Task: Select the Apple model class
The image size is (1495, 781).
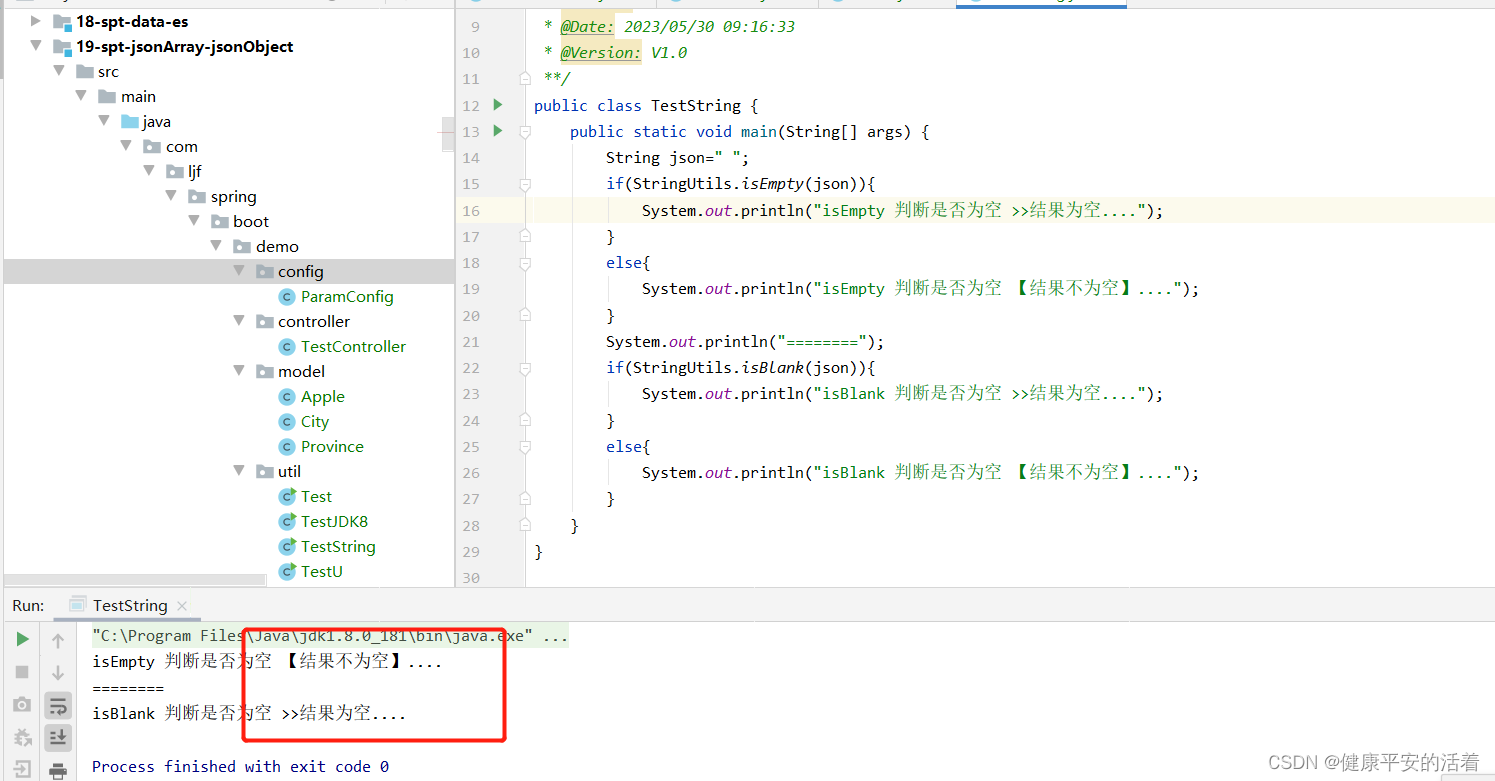Action: click(x=321, y=396)
